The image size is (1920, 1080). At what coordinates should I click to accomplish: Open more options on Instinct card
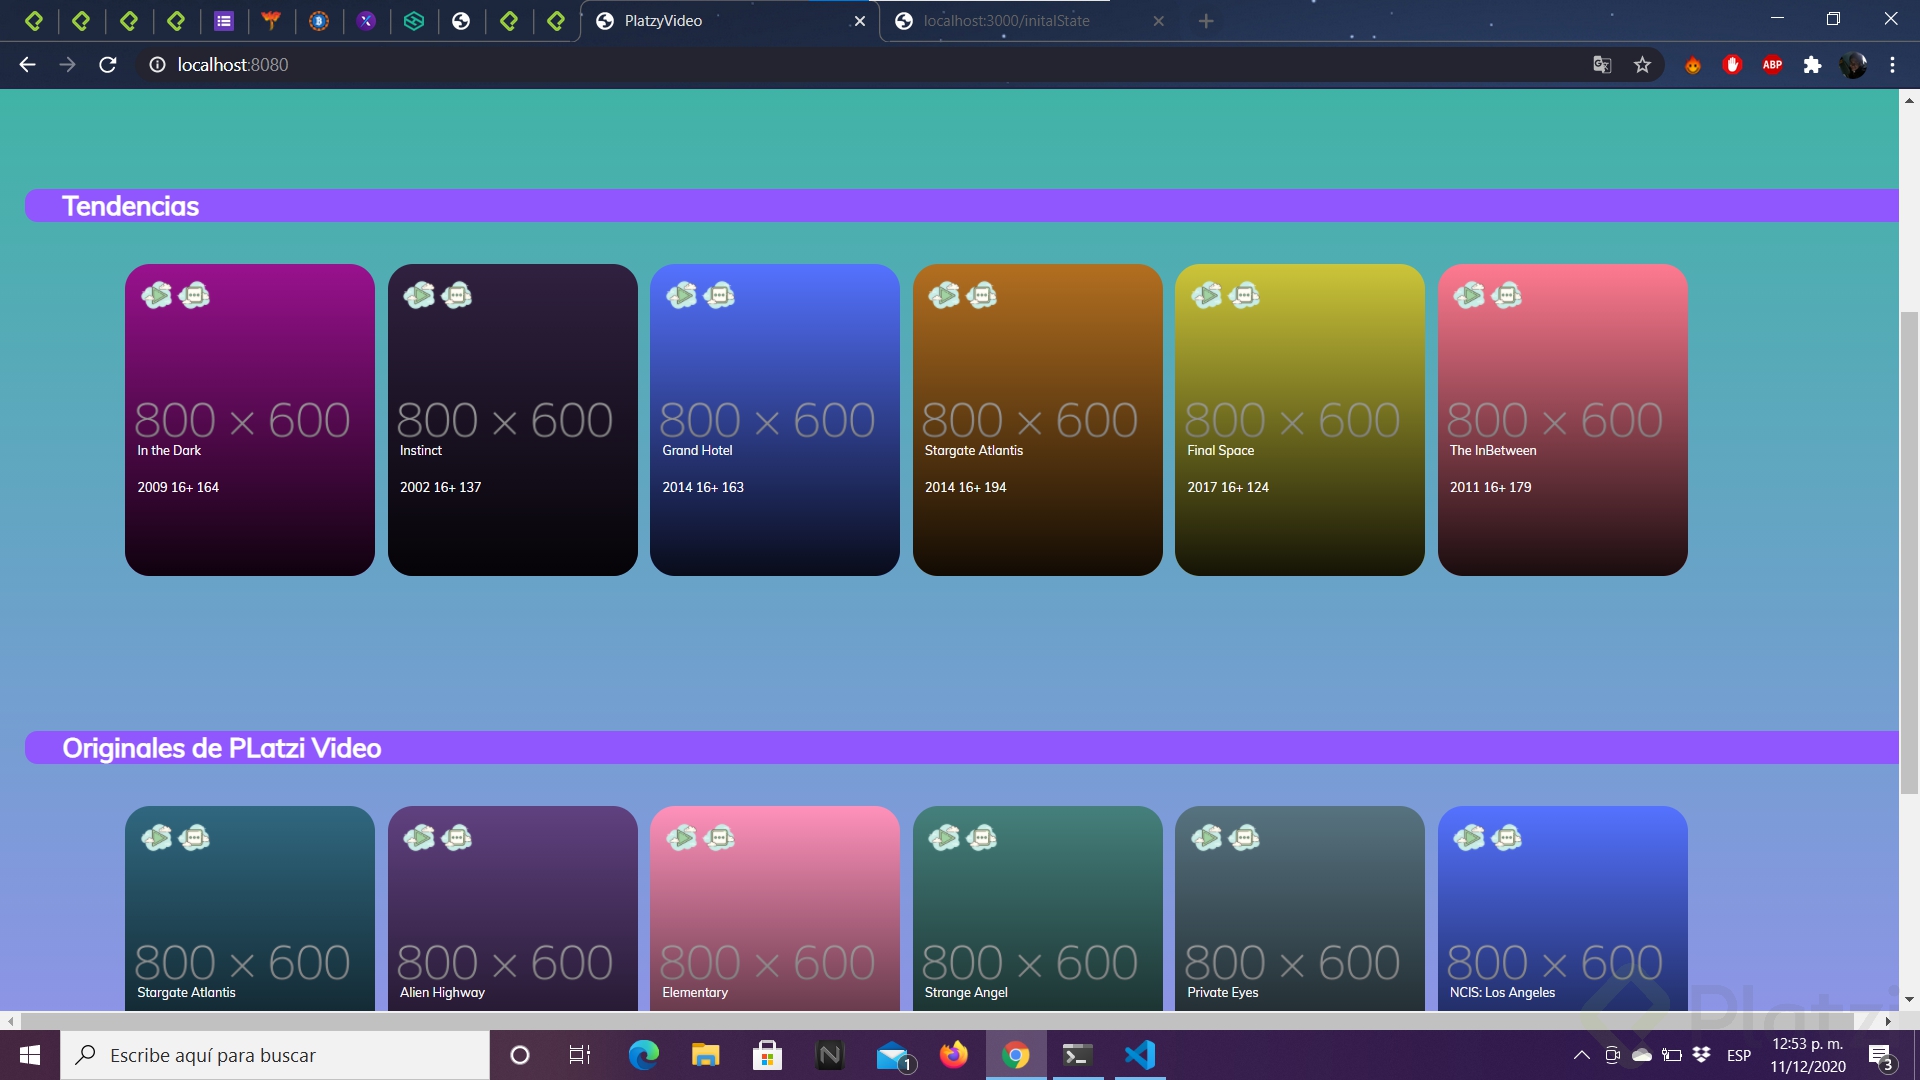click(x=457, y=295)
